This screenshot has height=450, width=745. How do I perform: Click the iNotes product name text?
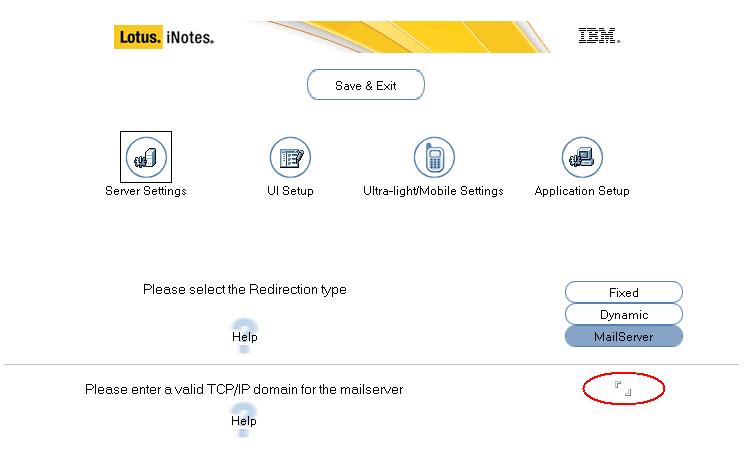pyautogui.click(x=190, y=37)
